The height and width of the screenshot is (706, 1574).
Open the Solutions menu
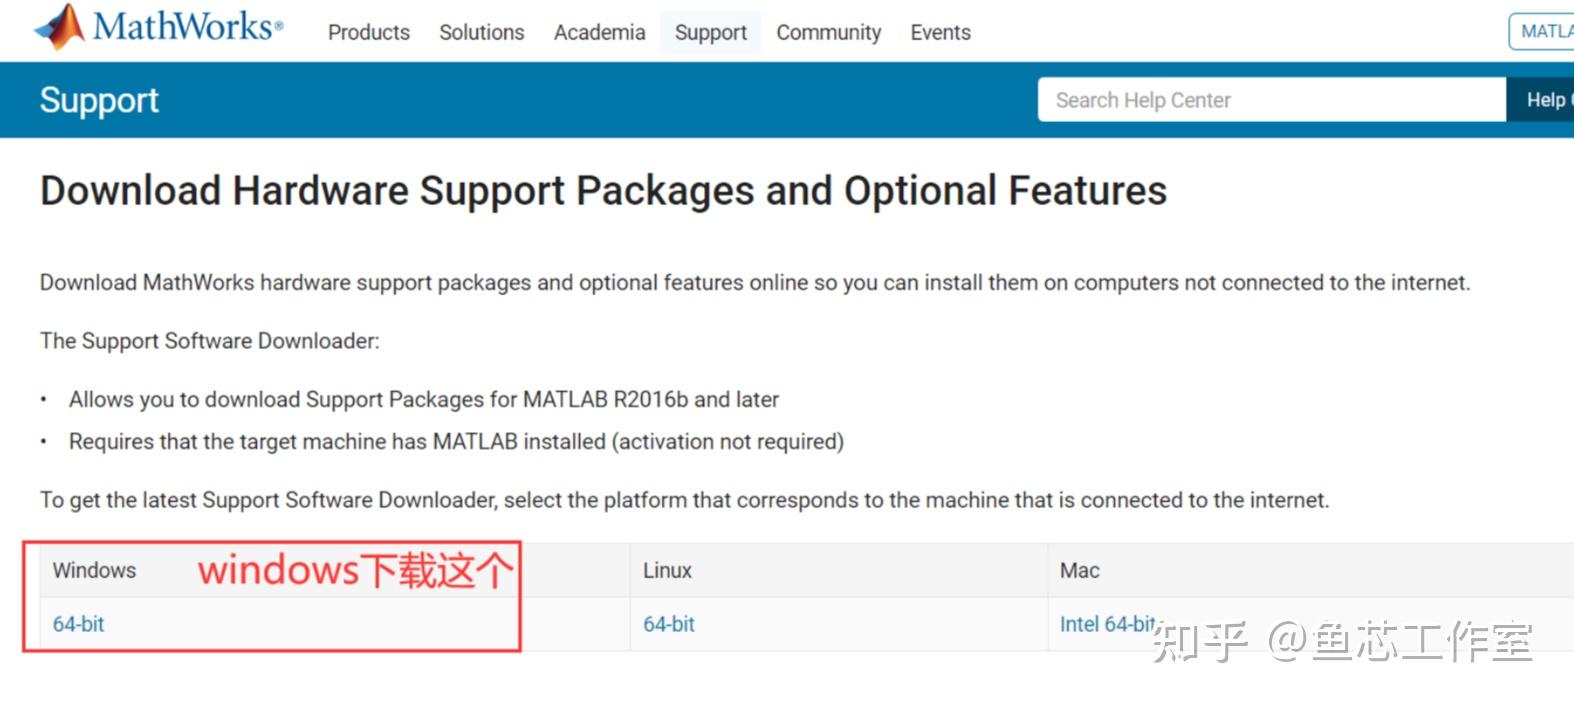[x=481, y=32]
